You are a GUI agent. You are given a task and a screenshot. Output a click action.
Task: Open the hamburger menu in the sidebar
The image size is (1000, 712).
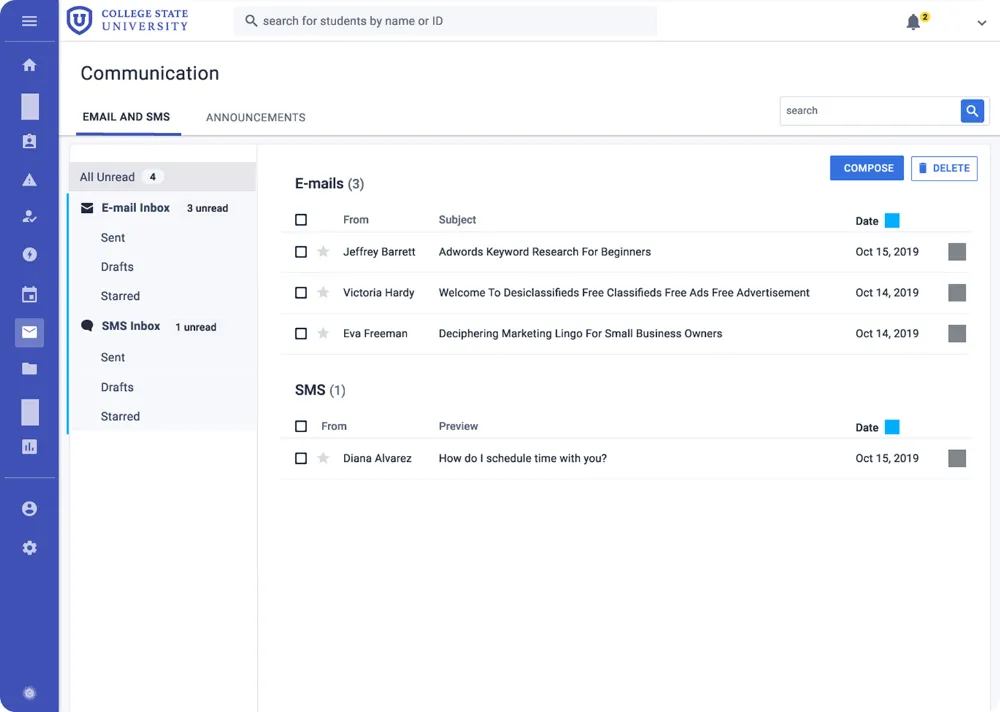29,21
